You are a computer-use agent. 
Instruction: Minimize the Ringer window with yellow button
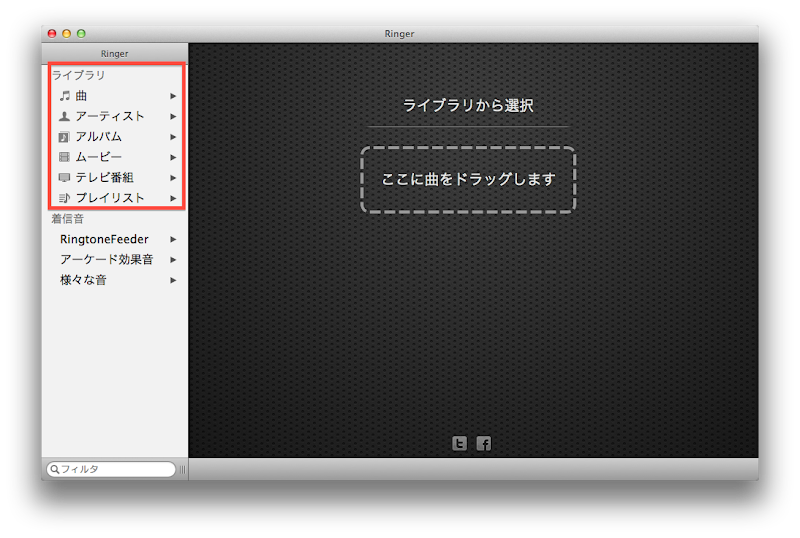click(66, 34)
